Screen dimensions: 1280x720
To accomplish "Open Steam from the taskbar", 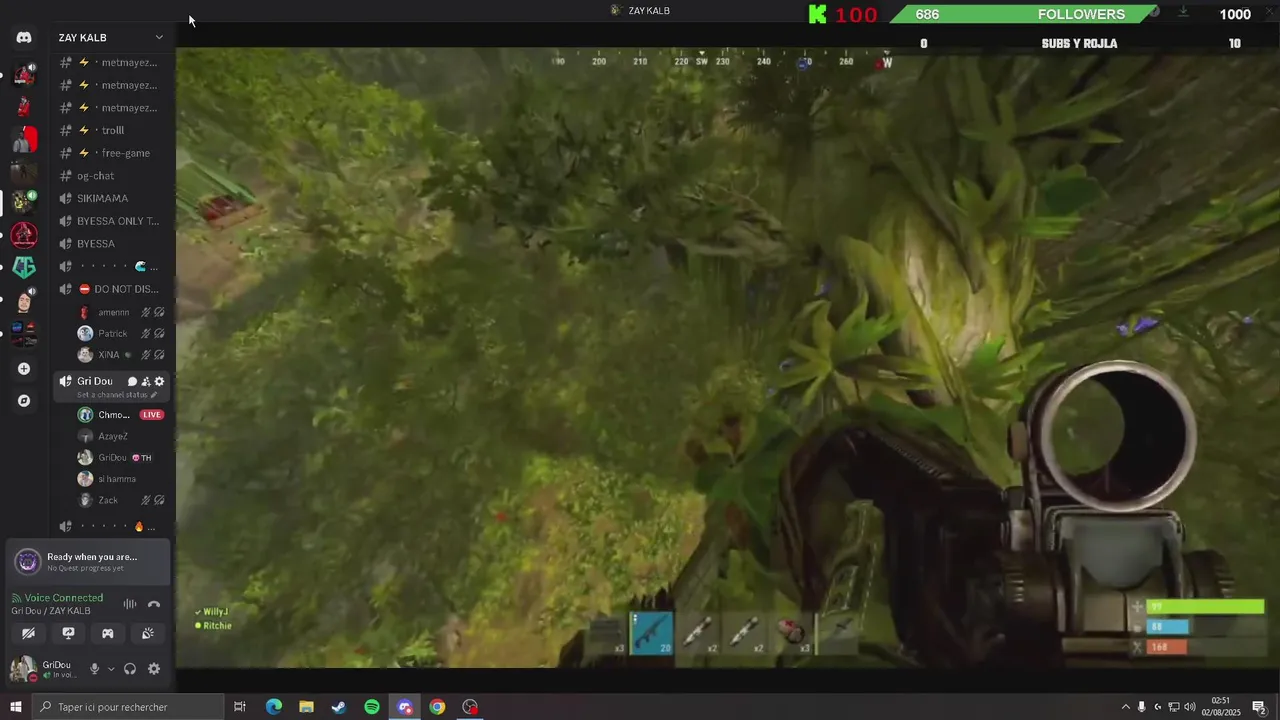I will (x=339, y=707).
